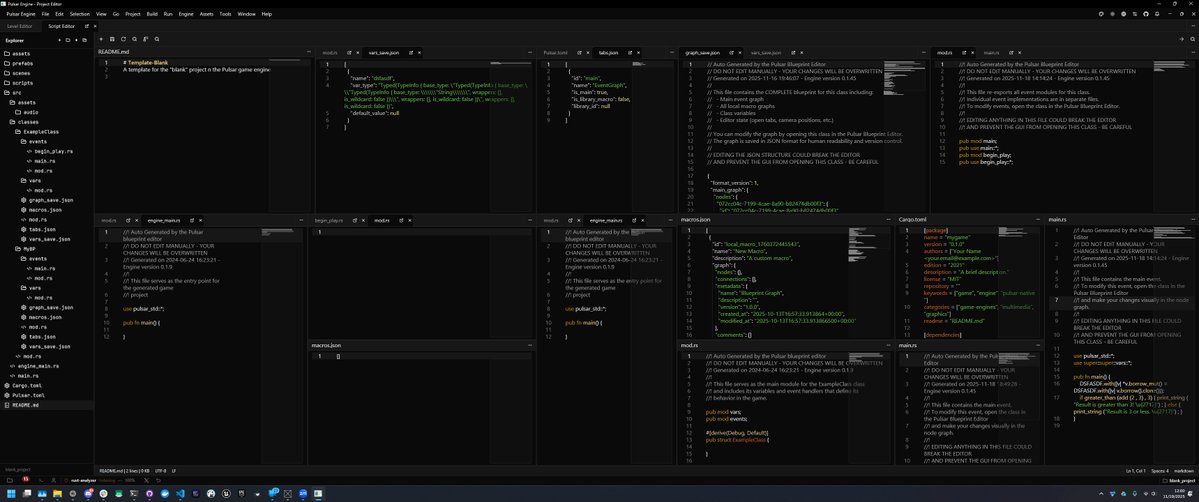Click the refresh icon in script toolbar
Viewport: 1199px width, 502px height.
click(123, 39)
